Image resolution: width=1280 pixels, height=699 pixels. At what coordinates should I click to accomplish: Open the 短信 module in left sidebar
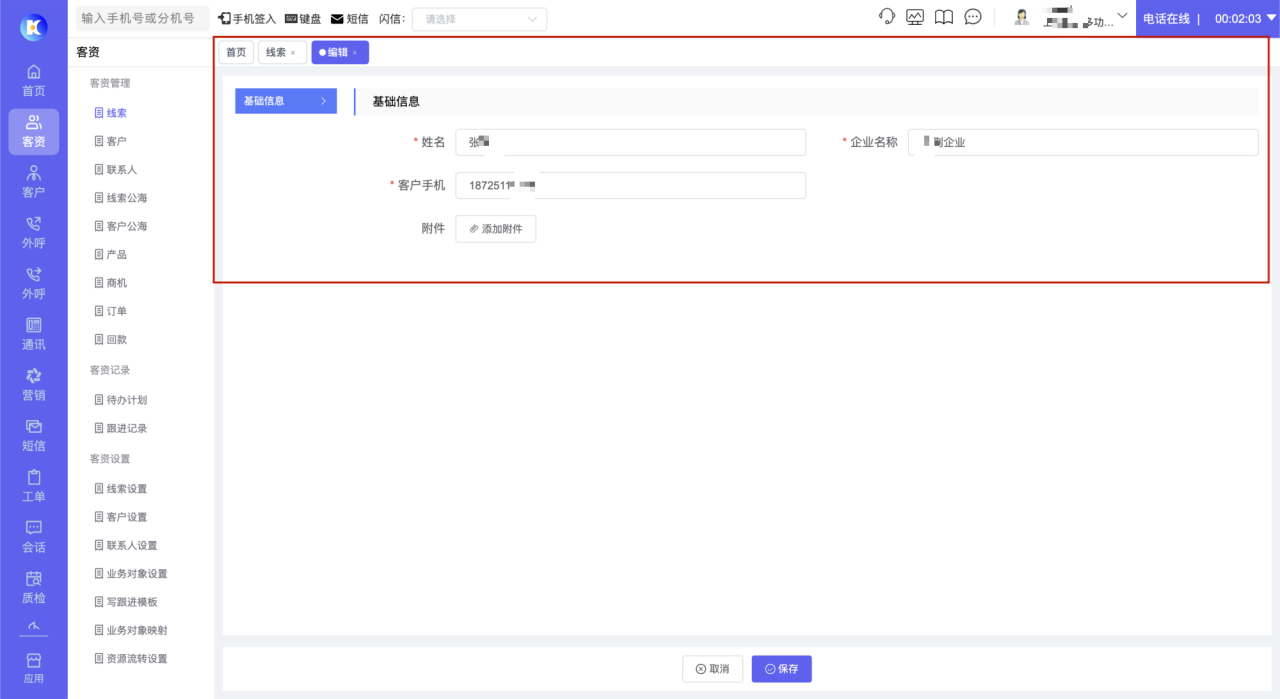click(x=33, y=436)
